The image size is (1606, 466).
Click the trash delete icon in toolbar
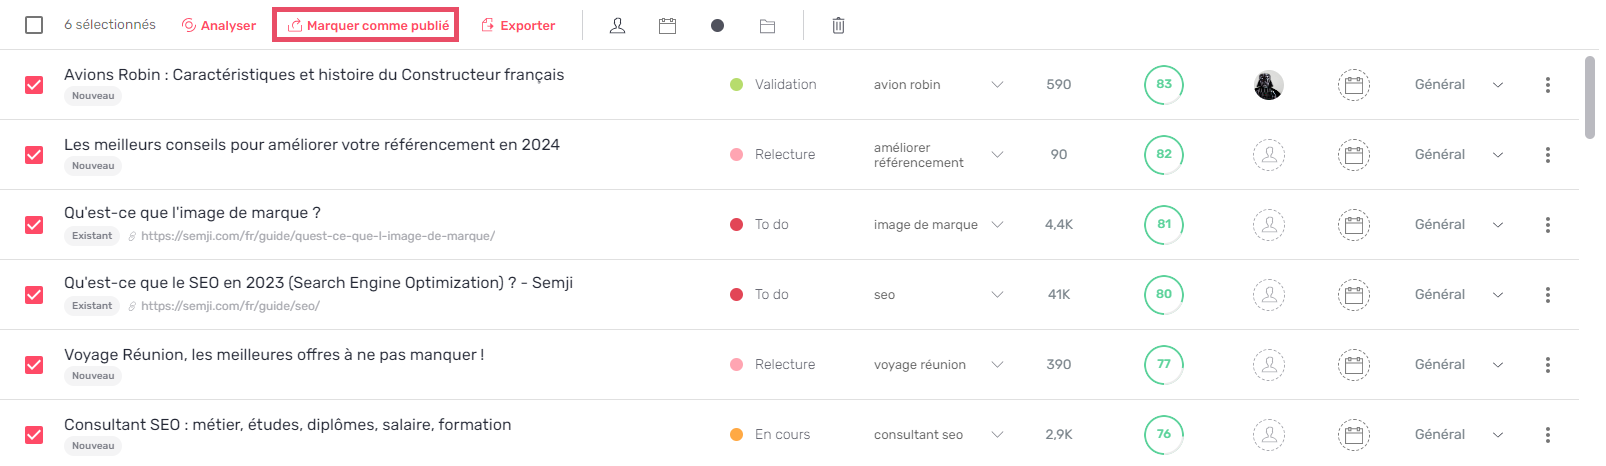tap(838, 26)
